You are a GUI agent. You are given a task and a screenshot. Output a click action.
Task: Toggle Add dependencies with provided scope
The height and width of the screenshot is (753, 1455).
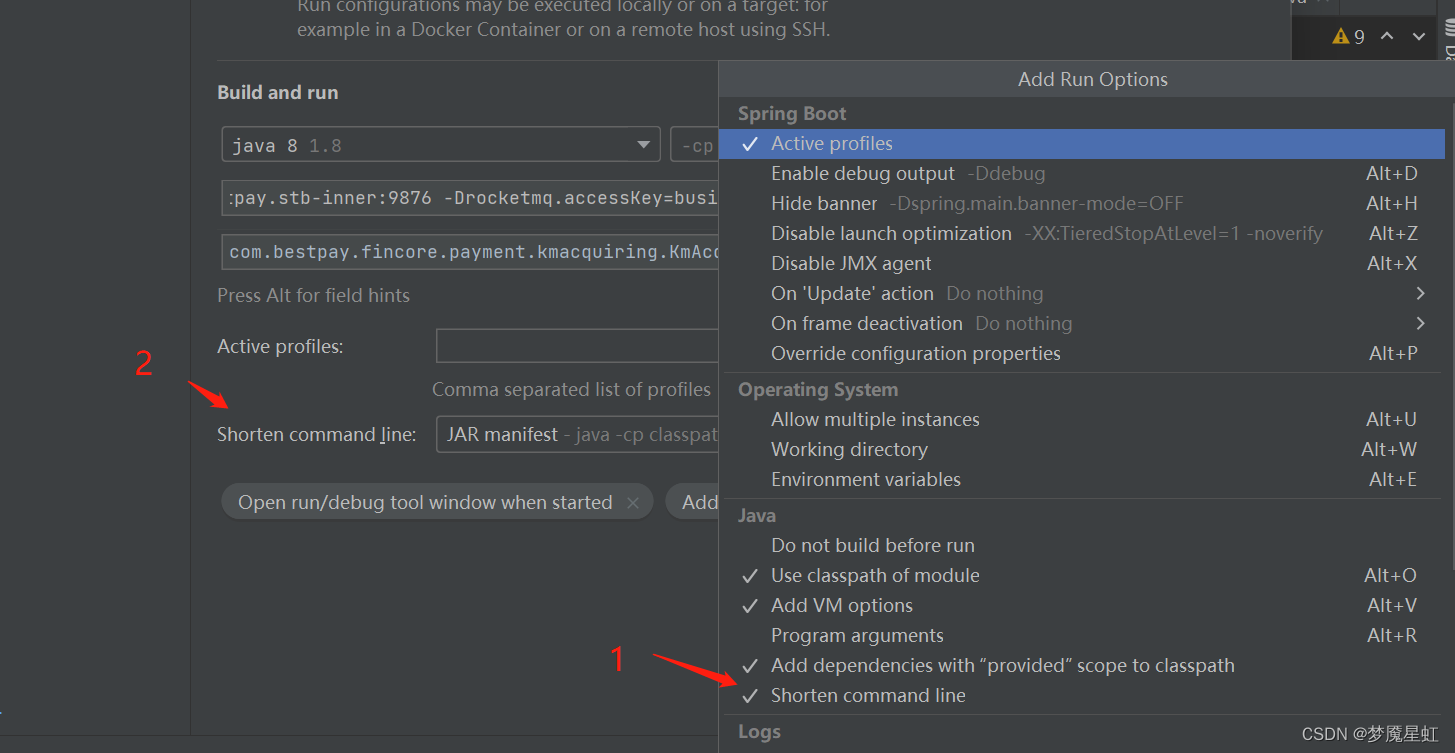pyautogui.click(x=1082, y=666)
